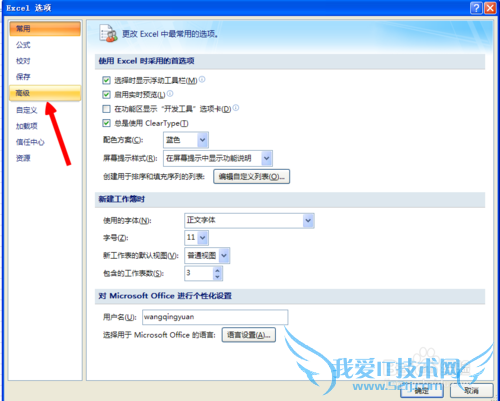The image size is (500, 401).
Task: Click info icon beside 开发工具 选项卡
Action: [x=236, y=108]
